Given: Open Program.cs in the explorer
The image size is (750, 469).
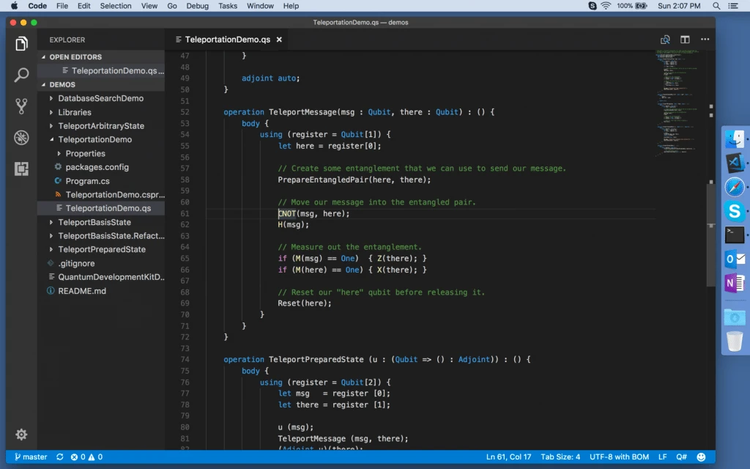Looking at the screenshot, I should coord(87,181).
